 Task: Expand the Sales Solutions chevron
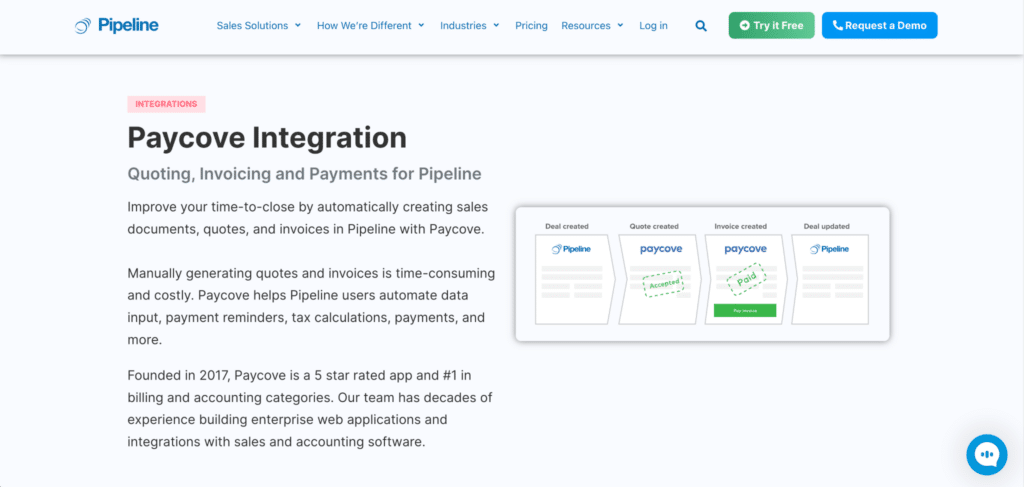[298, 25]
